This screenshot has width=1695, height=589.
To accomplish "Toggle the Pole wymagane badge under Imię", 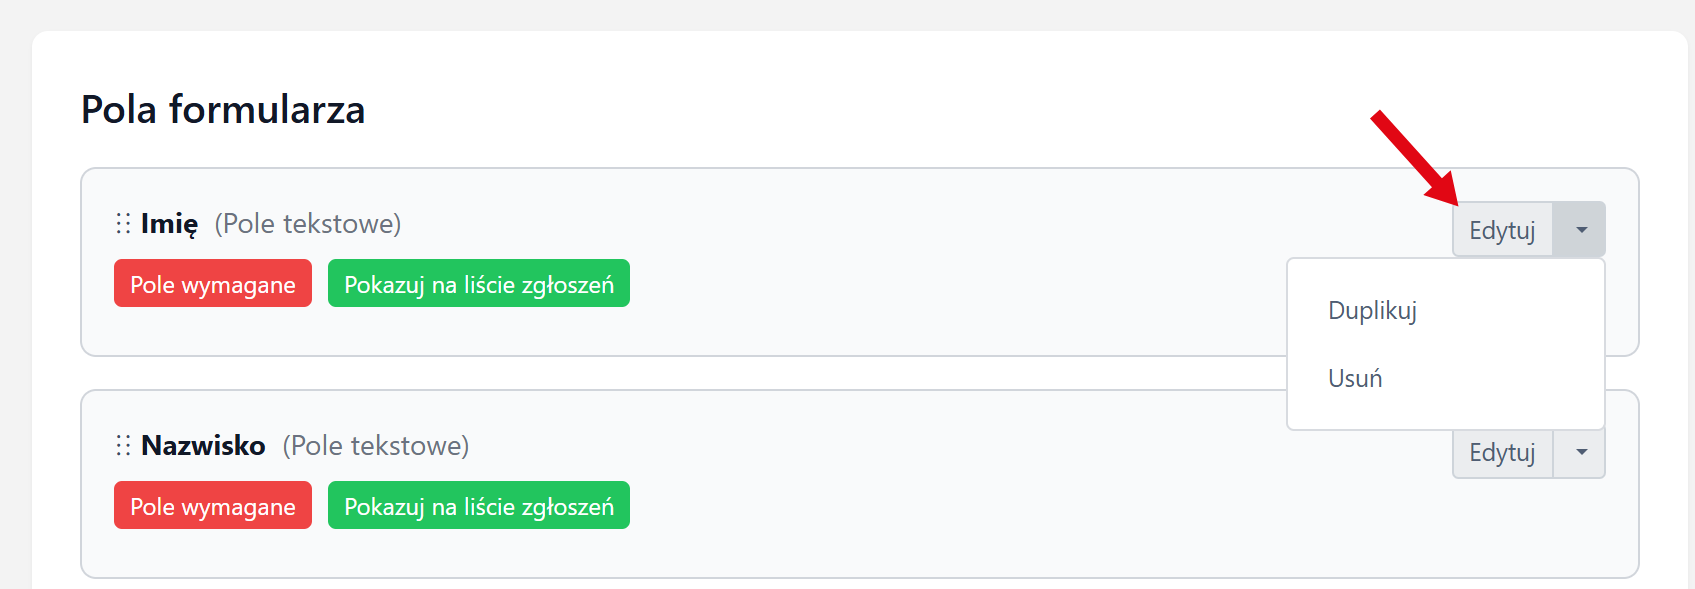I will click(x=213, y=284).
